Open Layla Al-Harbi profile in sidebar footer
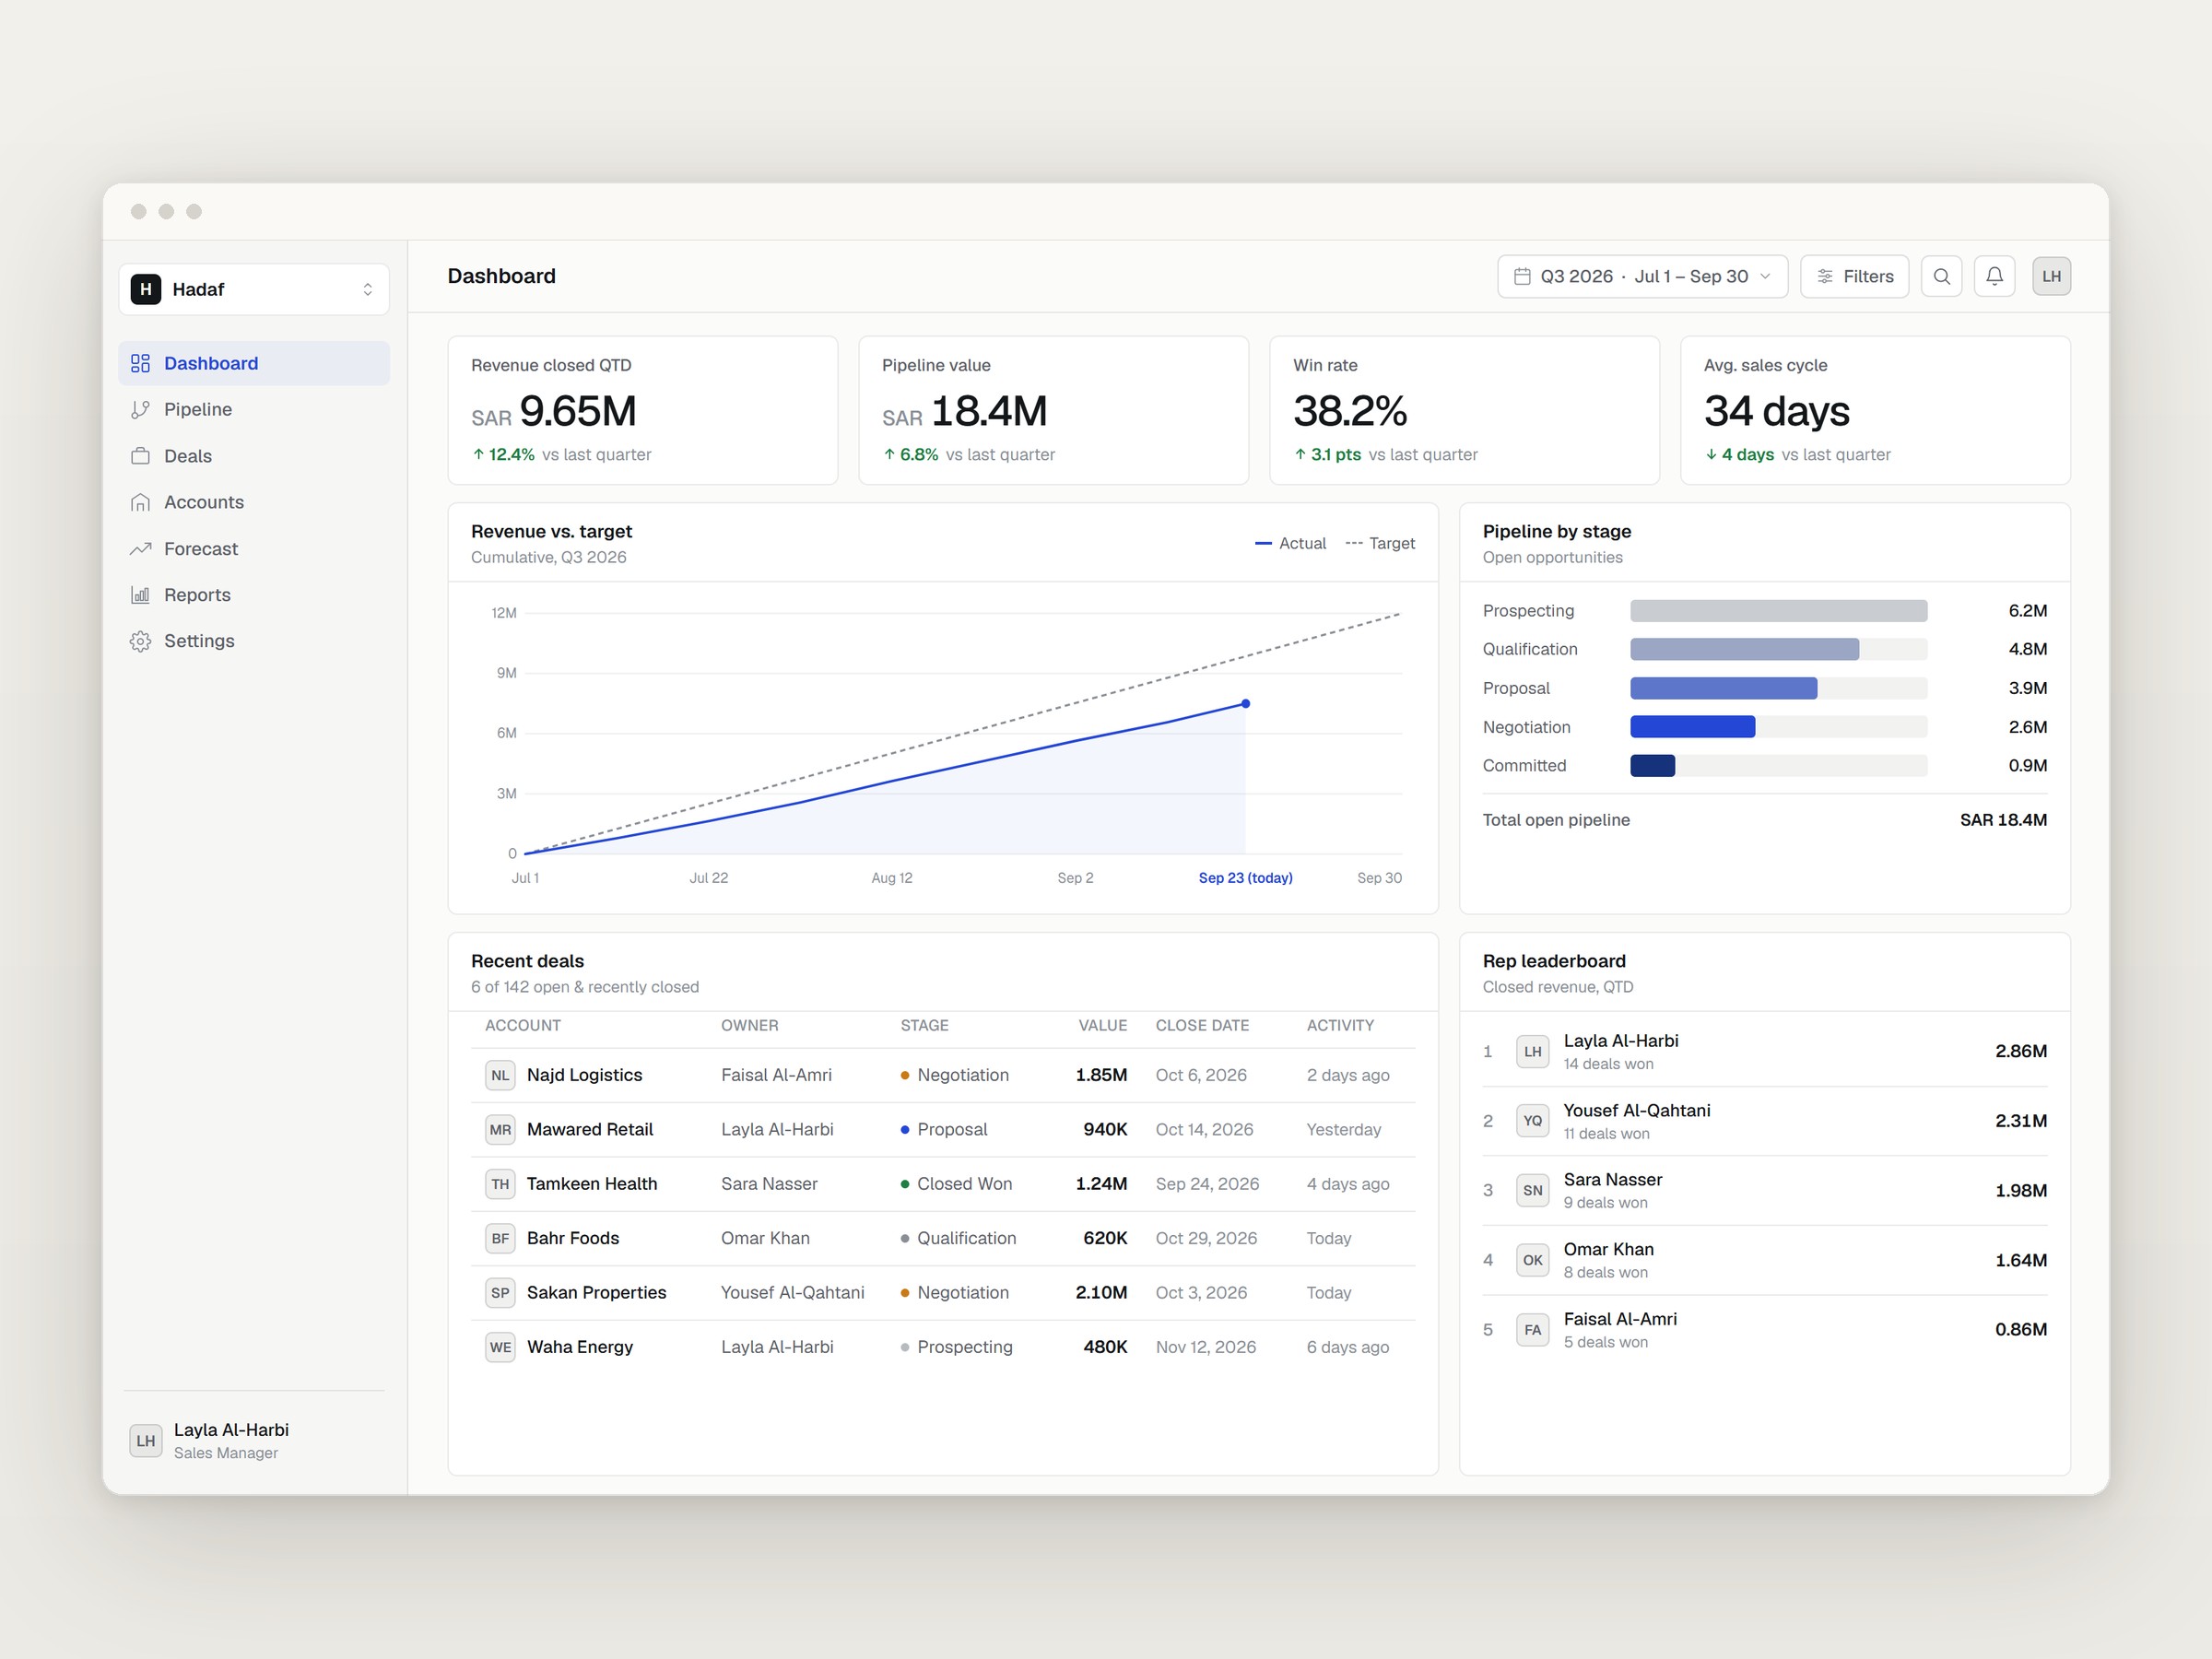Viewport: 2212px width, 1659px height. coord(254,1441)
